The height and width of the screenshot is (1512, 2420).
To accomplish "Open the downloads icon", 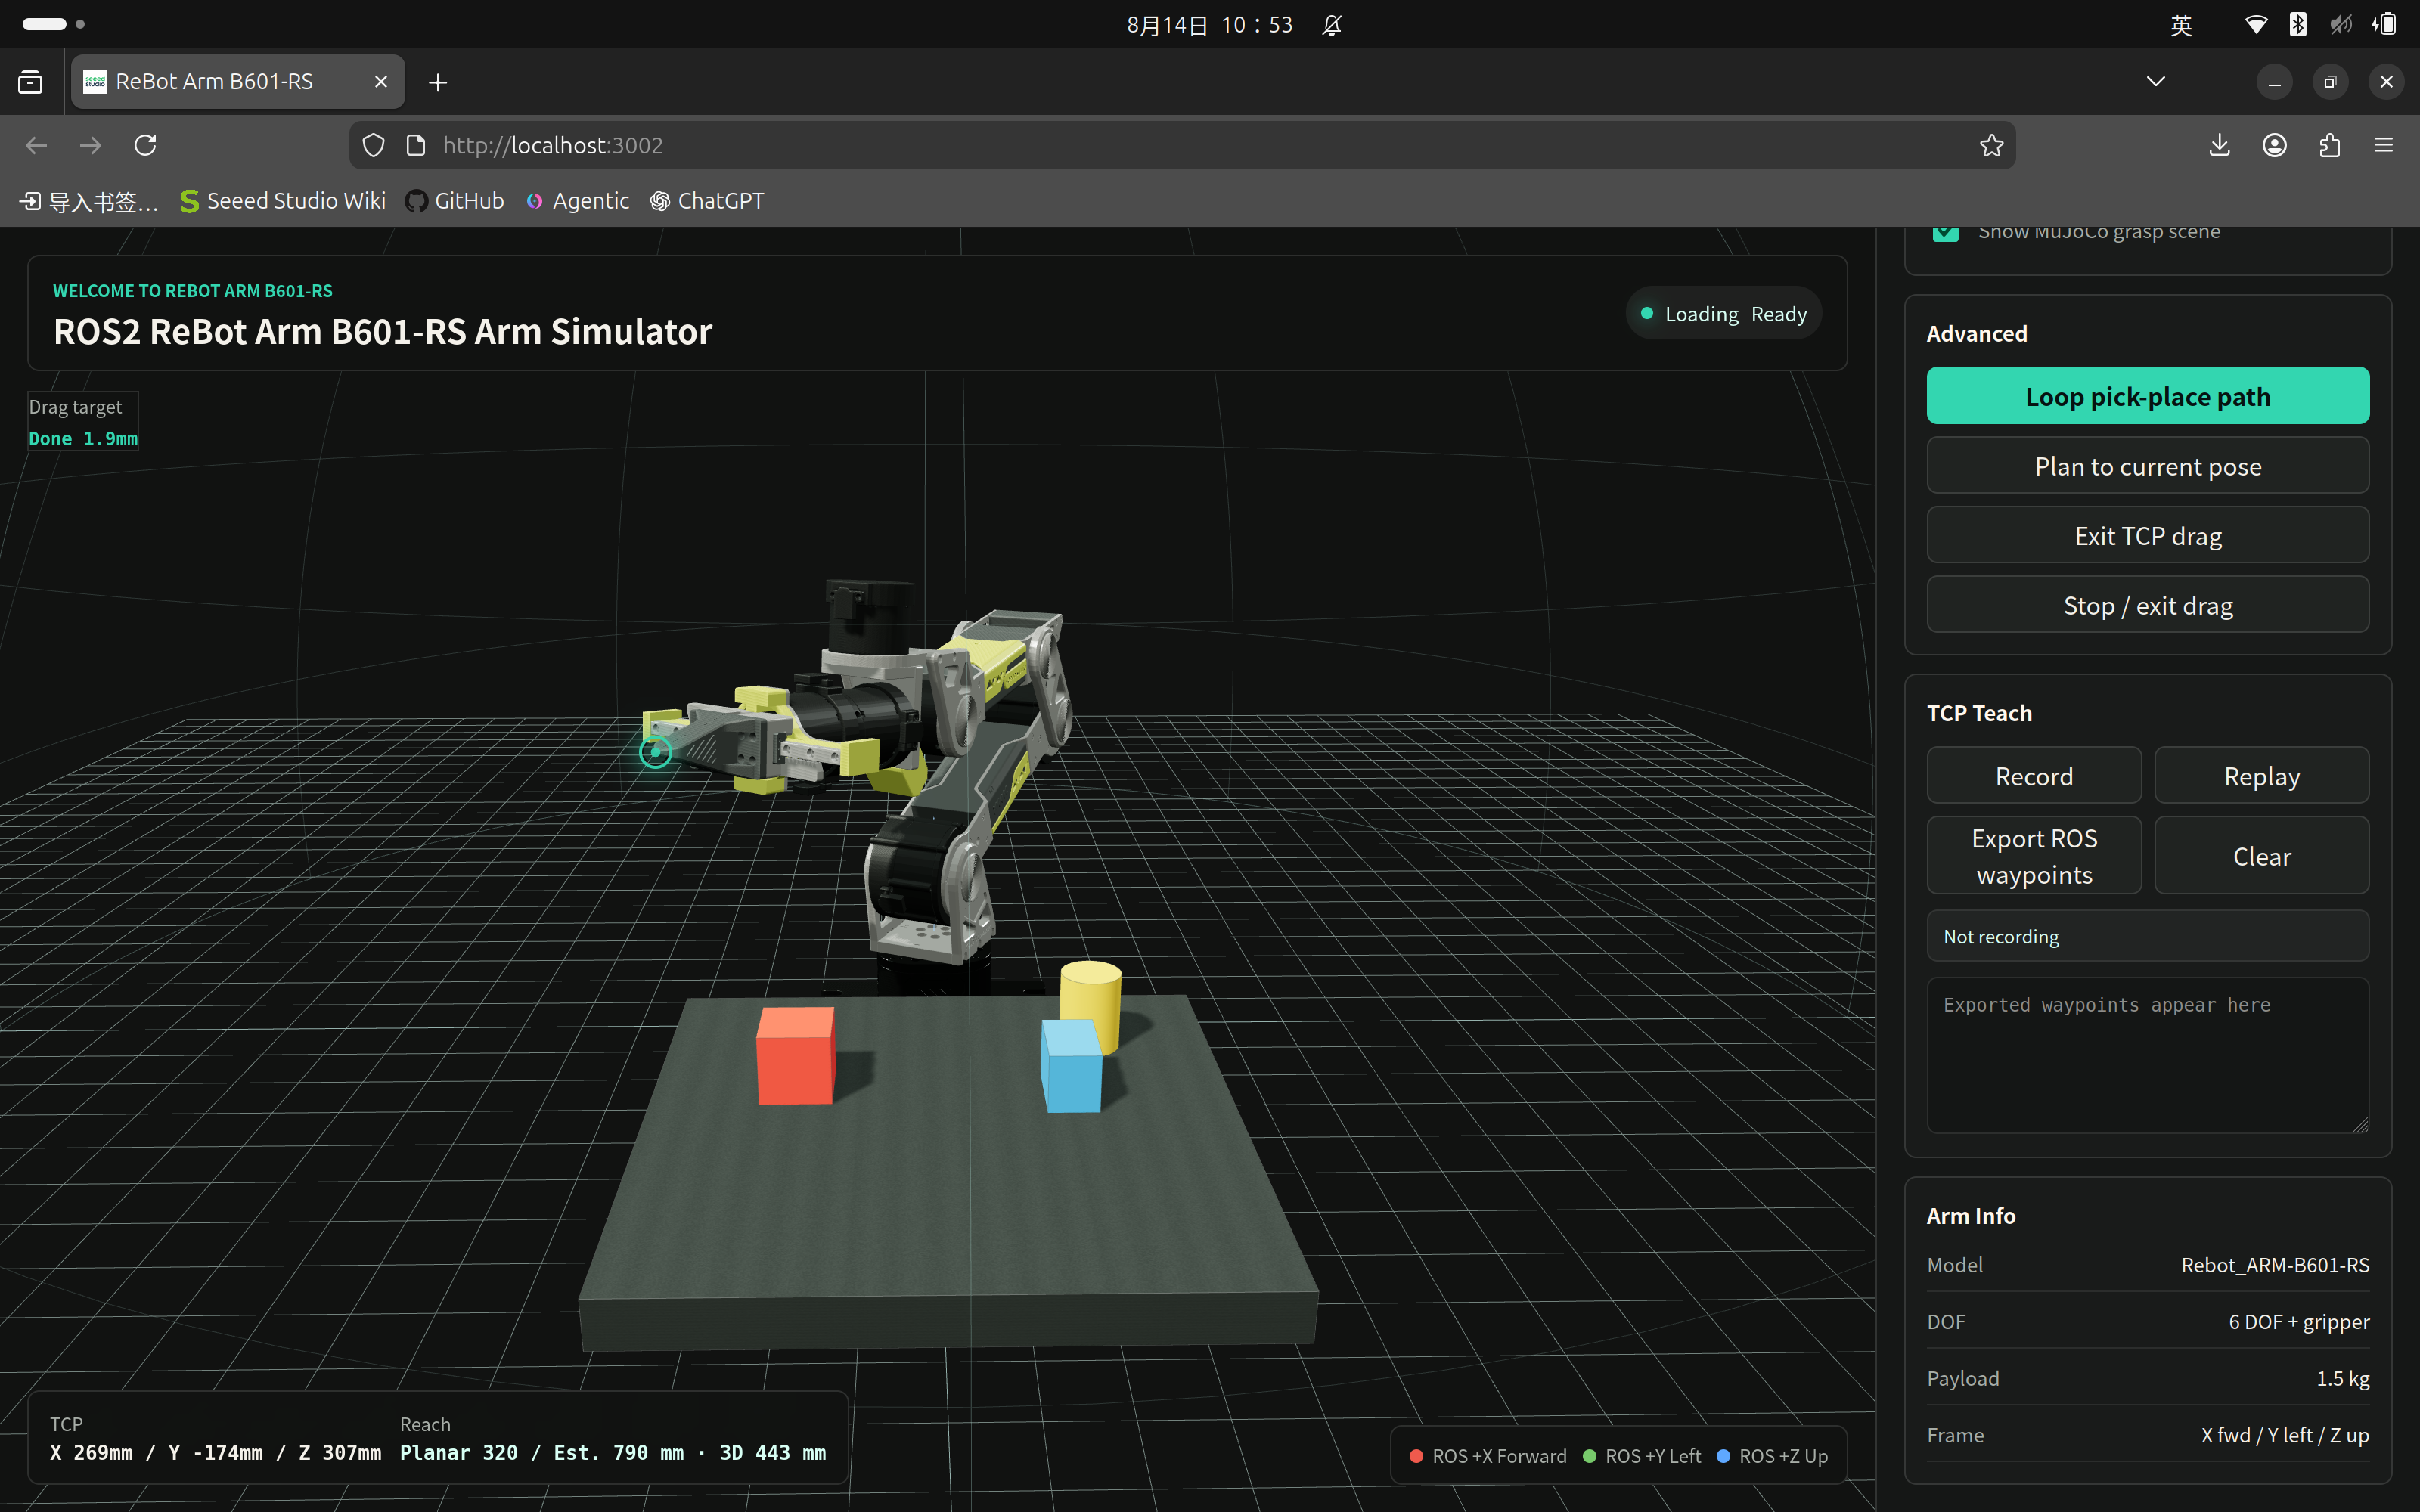I will click(x=2219, y=145).
